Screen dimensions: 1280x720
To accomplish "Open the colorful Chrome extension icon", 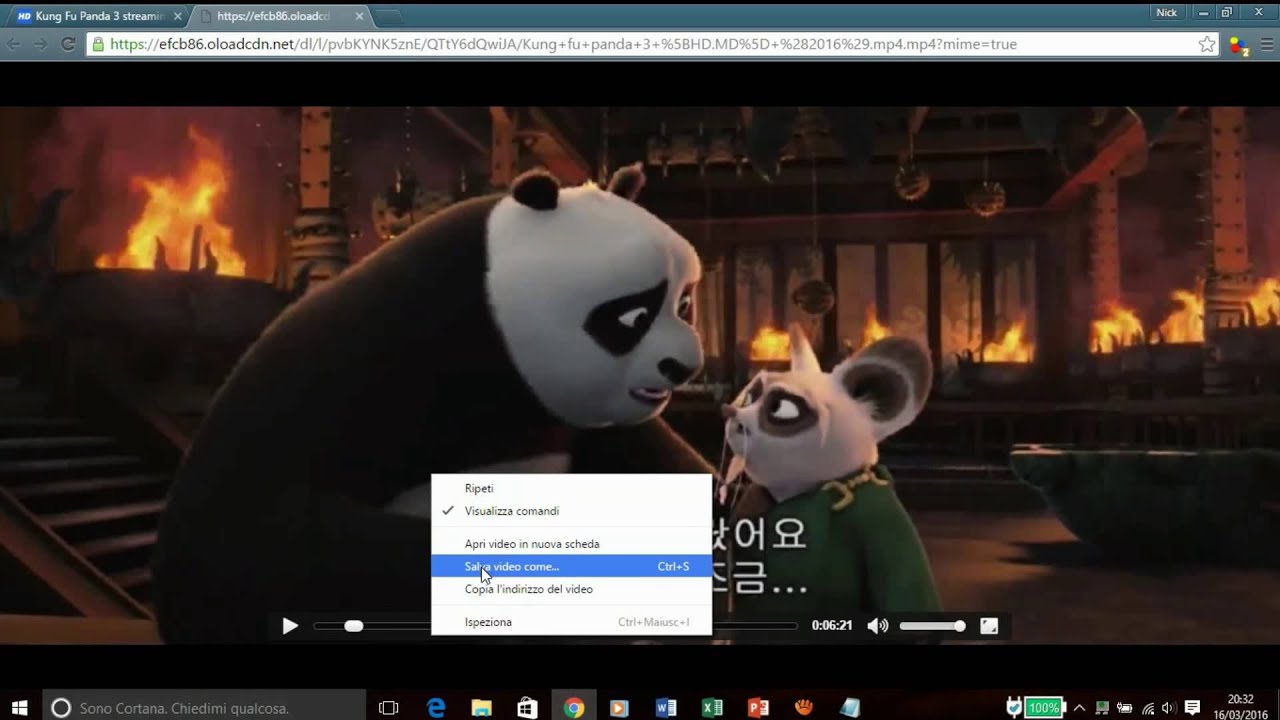I will [x=1238, y=45].
